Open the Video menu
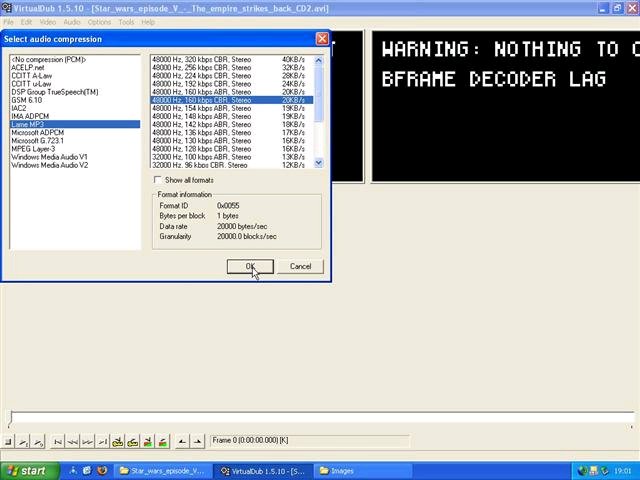This screenshot has width=640, height=480. point(48,22)
